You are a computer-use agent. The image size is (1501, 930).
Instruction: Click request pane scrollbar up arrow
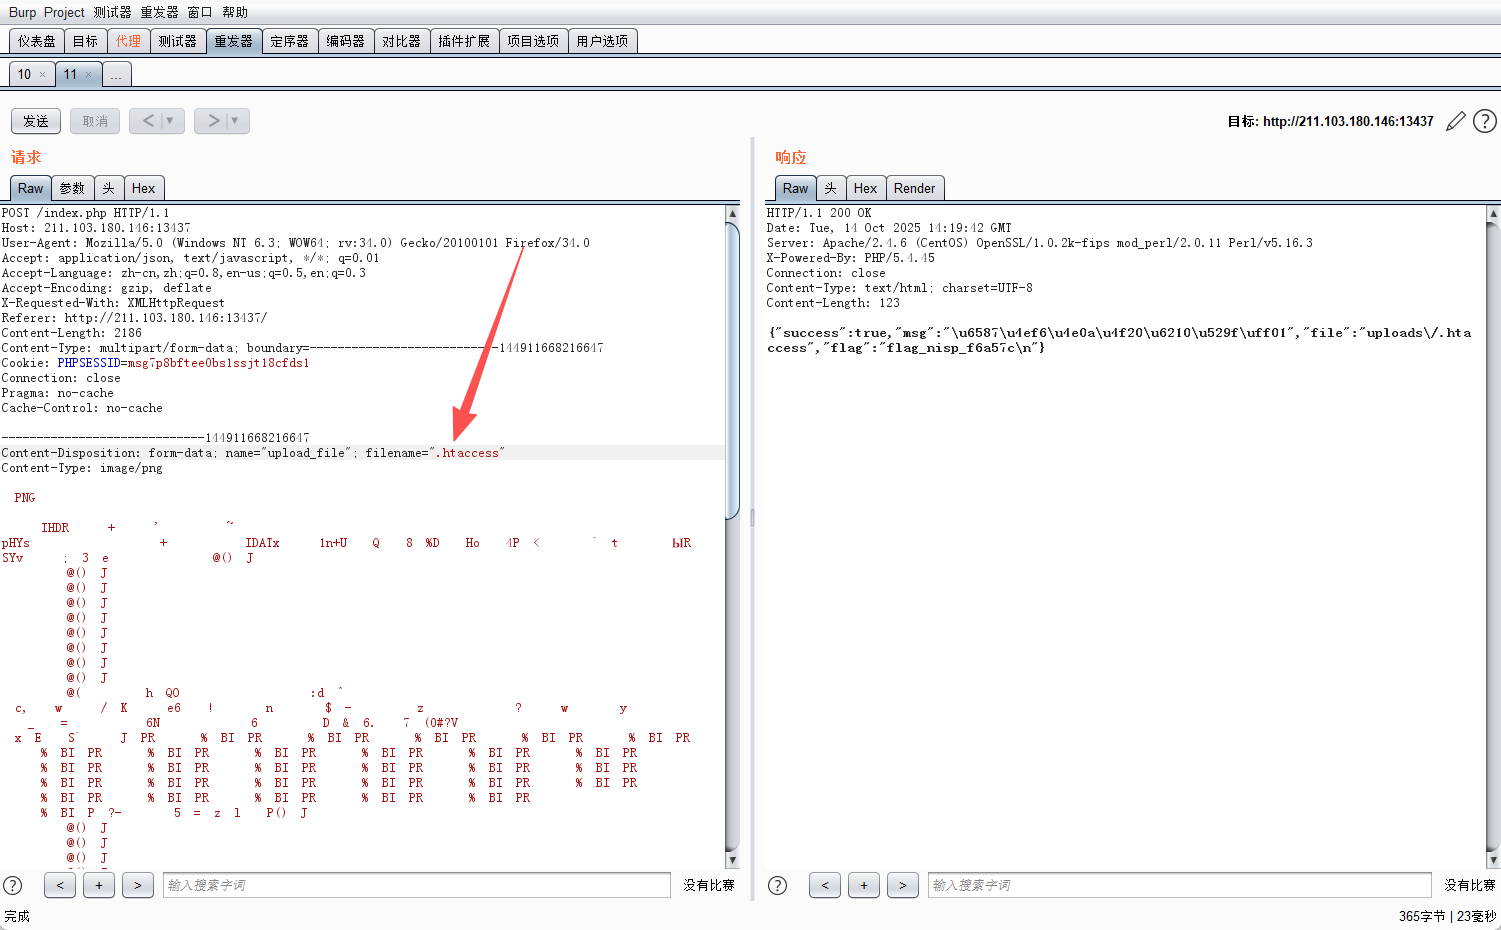click(732, 213)
